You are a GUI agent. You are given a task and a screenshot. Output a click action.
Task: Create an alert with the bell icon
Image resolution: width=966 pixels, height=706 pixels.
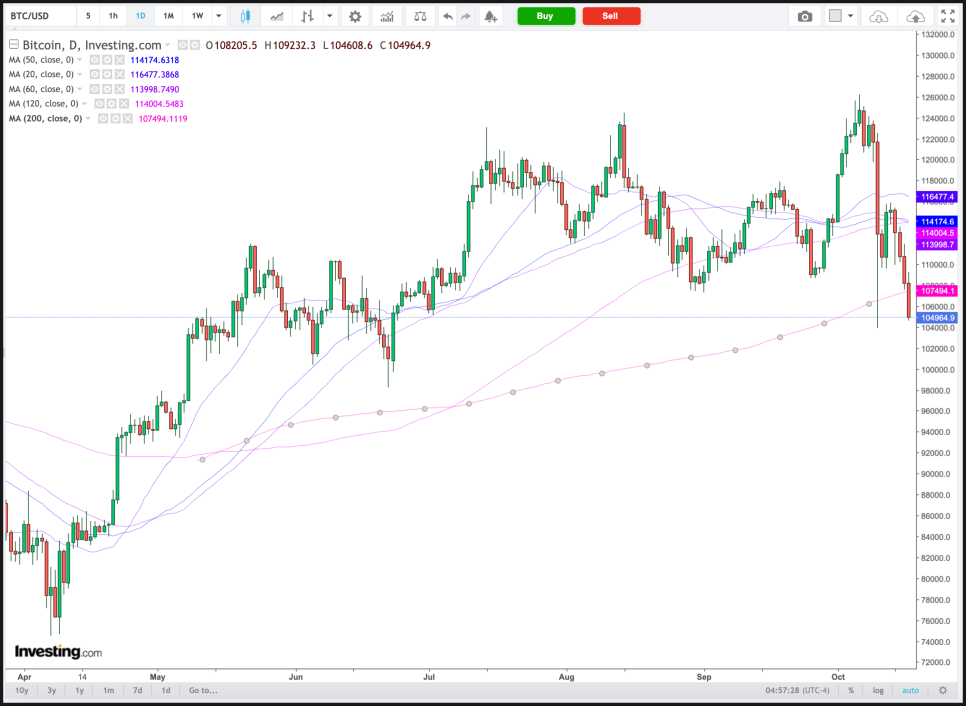pyautogui.click(x=490, y=16)
